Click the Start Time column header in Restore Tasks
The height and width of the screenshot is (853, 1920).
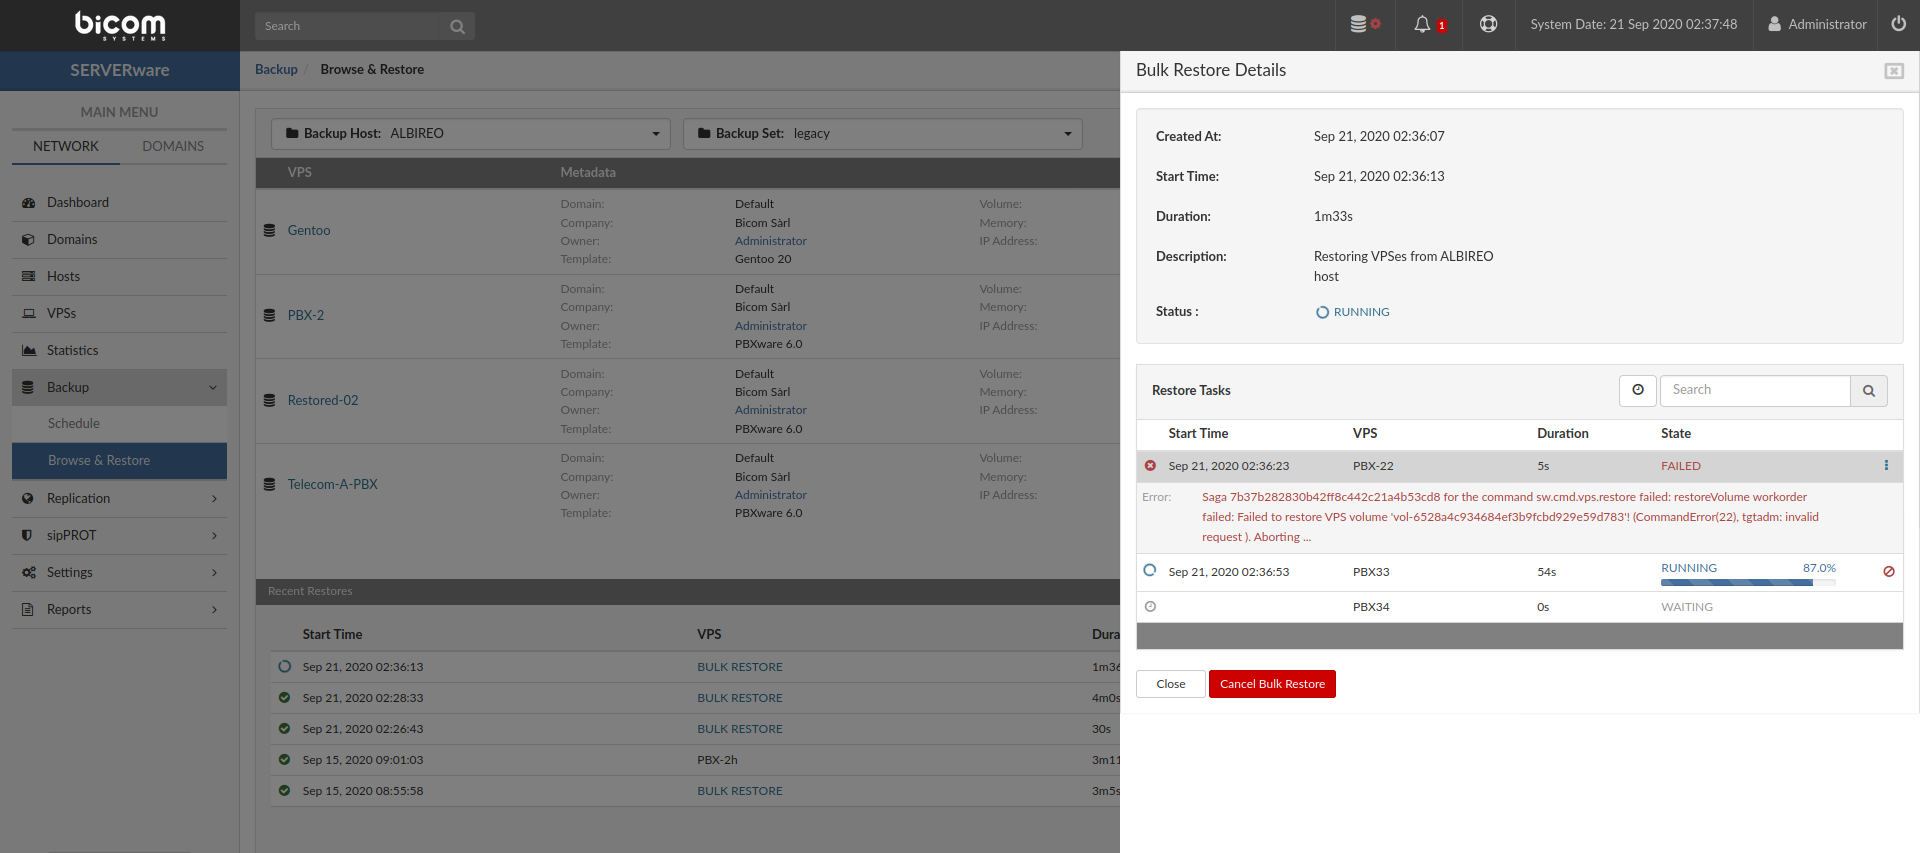tap(1198, 434)
